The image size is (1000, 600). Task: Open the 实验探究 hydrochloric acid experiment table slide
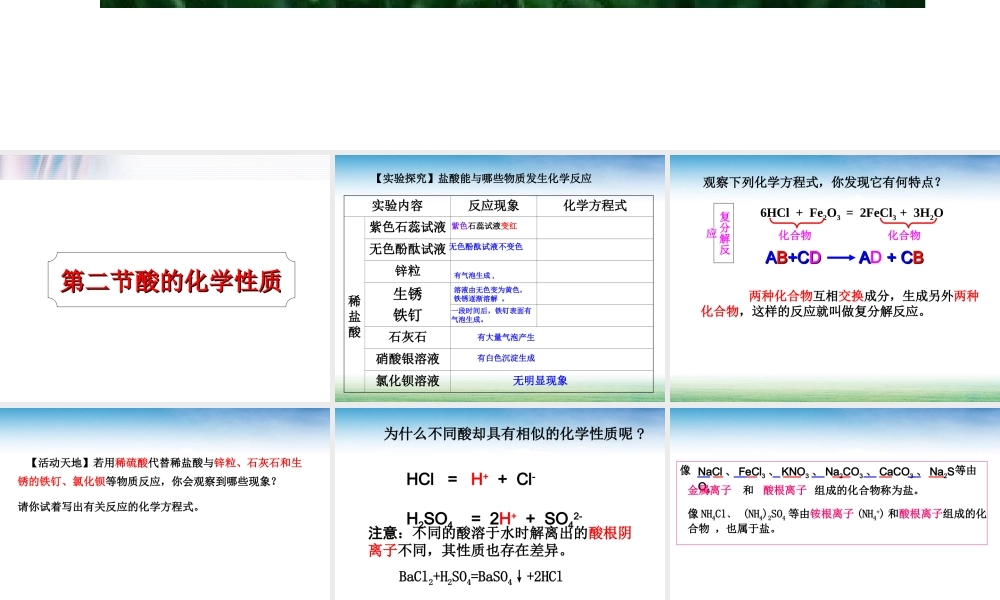(499, 278)
